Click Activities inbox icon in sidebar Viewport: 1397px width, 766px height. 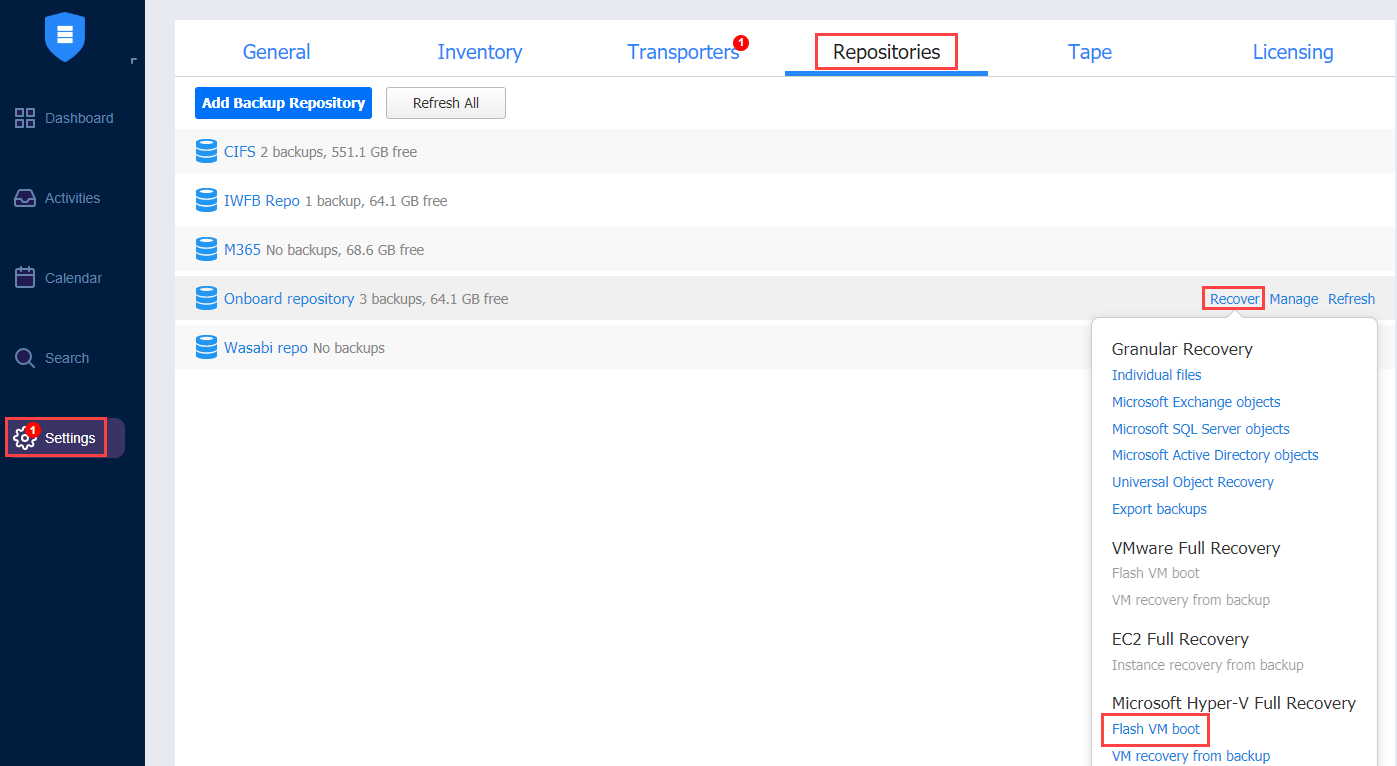pyautogui.click(x=25, y=198)
